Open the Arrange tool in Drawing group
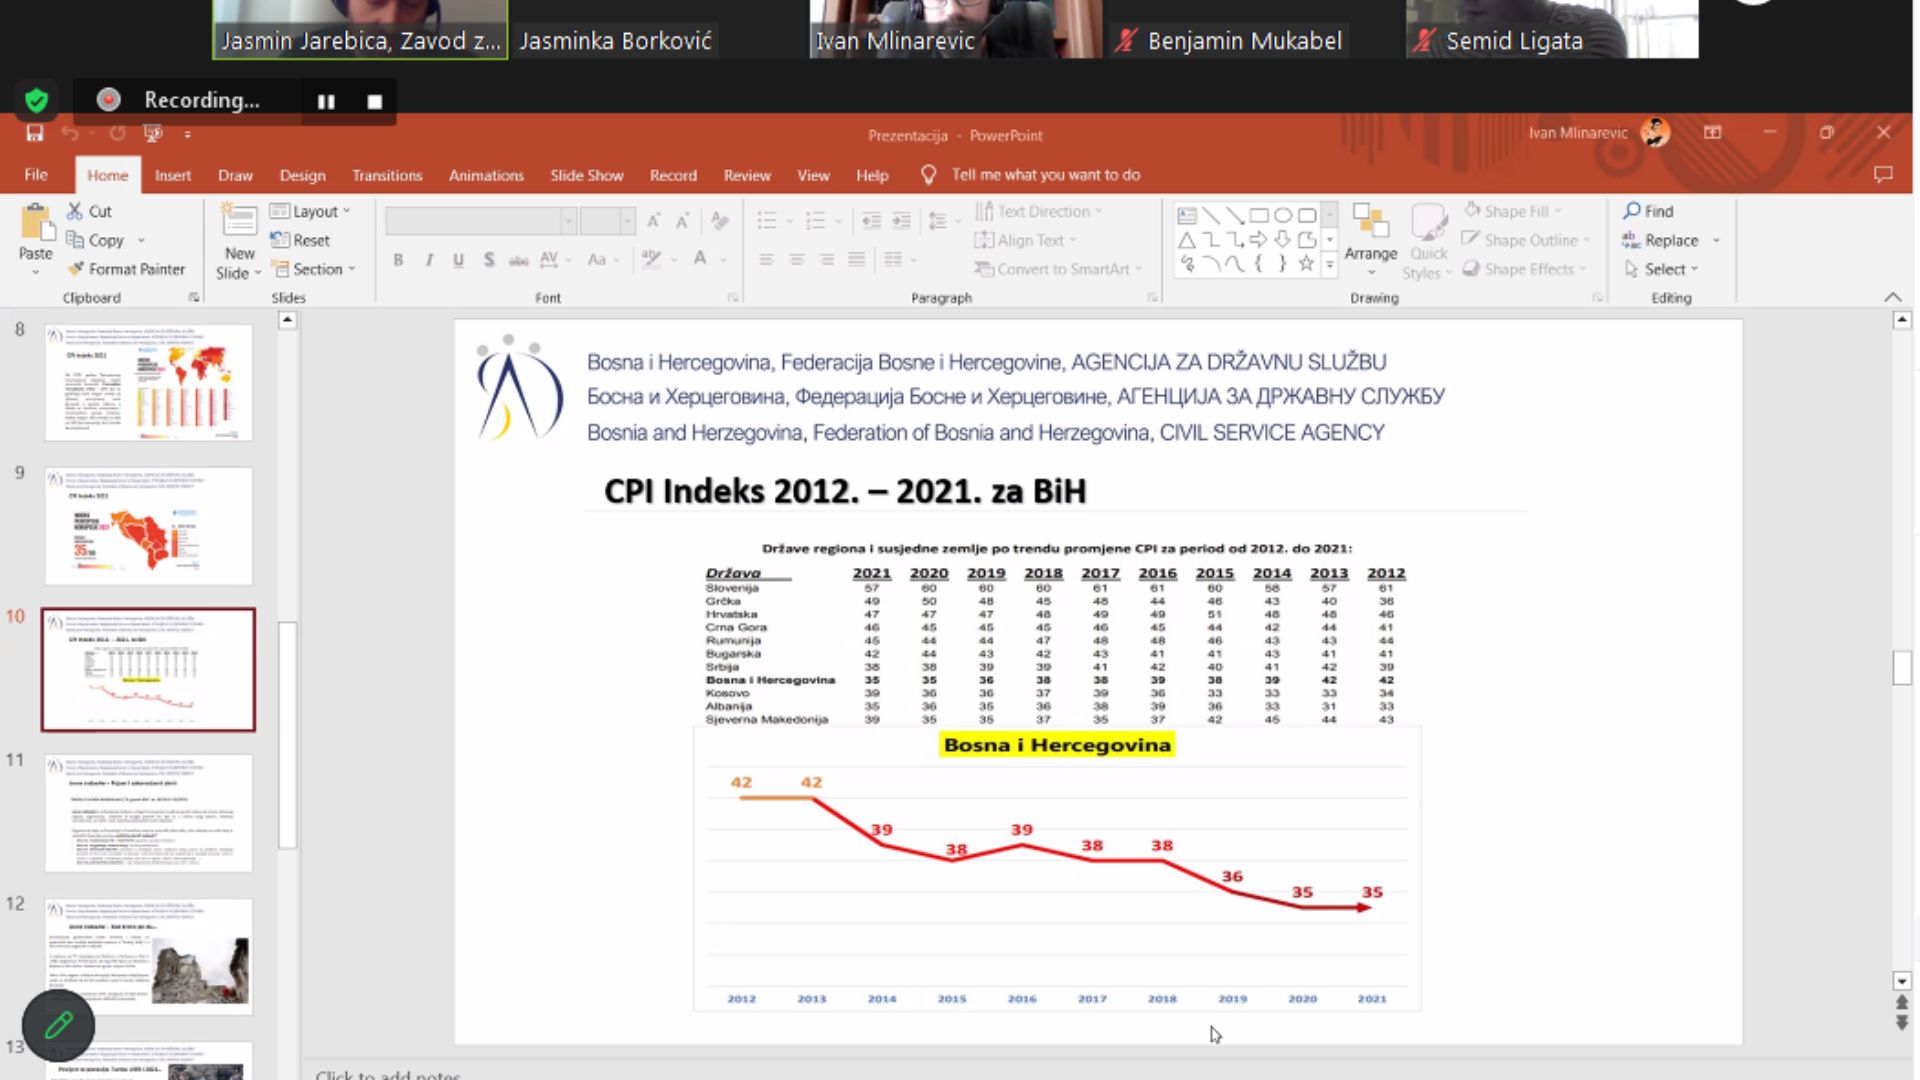 point(1370,235)
